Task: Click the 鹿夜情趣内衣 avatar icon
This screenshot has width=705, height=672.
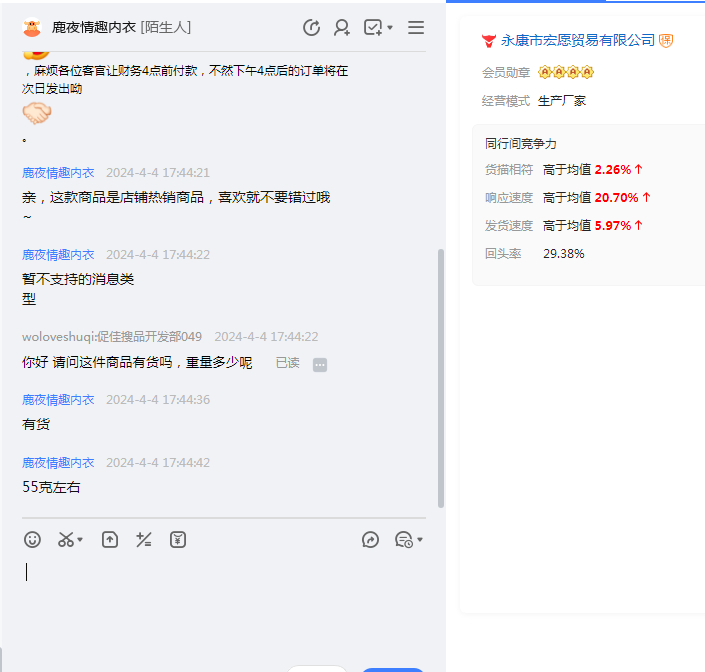Action: [32, 27]
